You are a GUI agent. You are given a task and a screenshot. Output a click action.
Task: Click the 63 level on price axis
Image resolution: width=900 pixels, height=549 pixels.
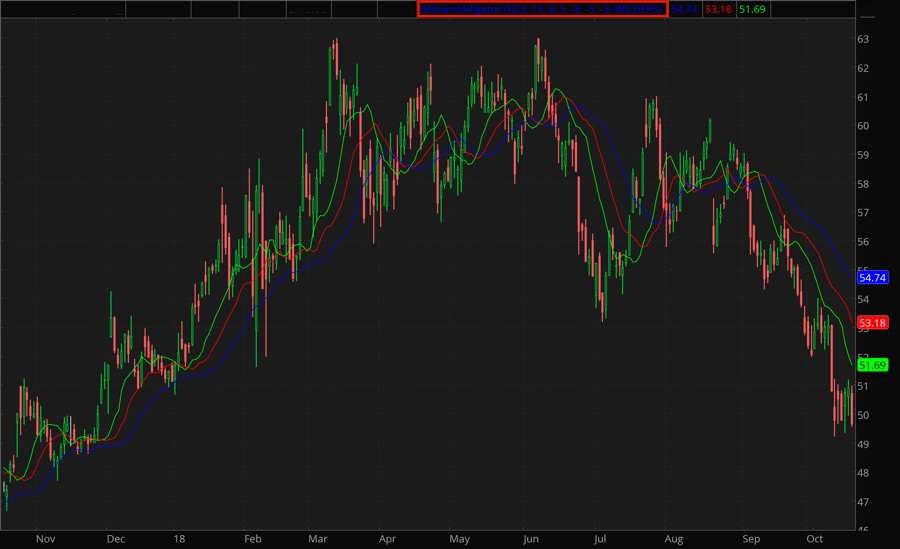(863, 39)
